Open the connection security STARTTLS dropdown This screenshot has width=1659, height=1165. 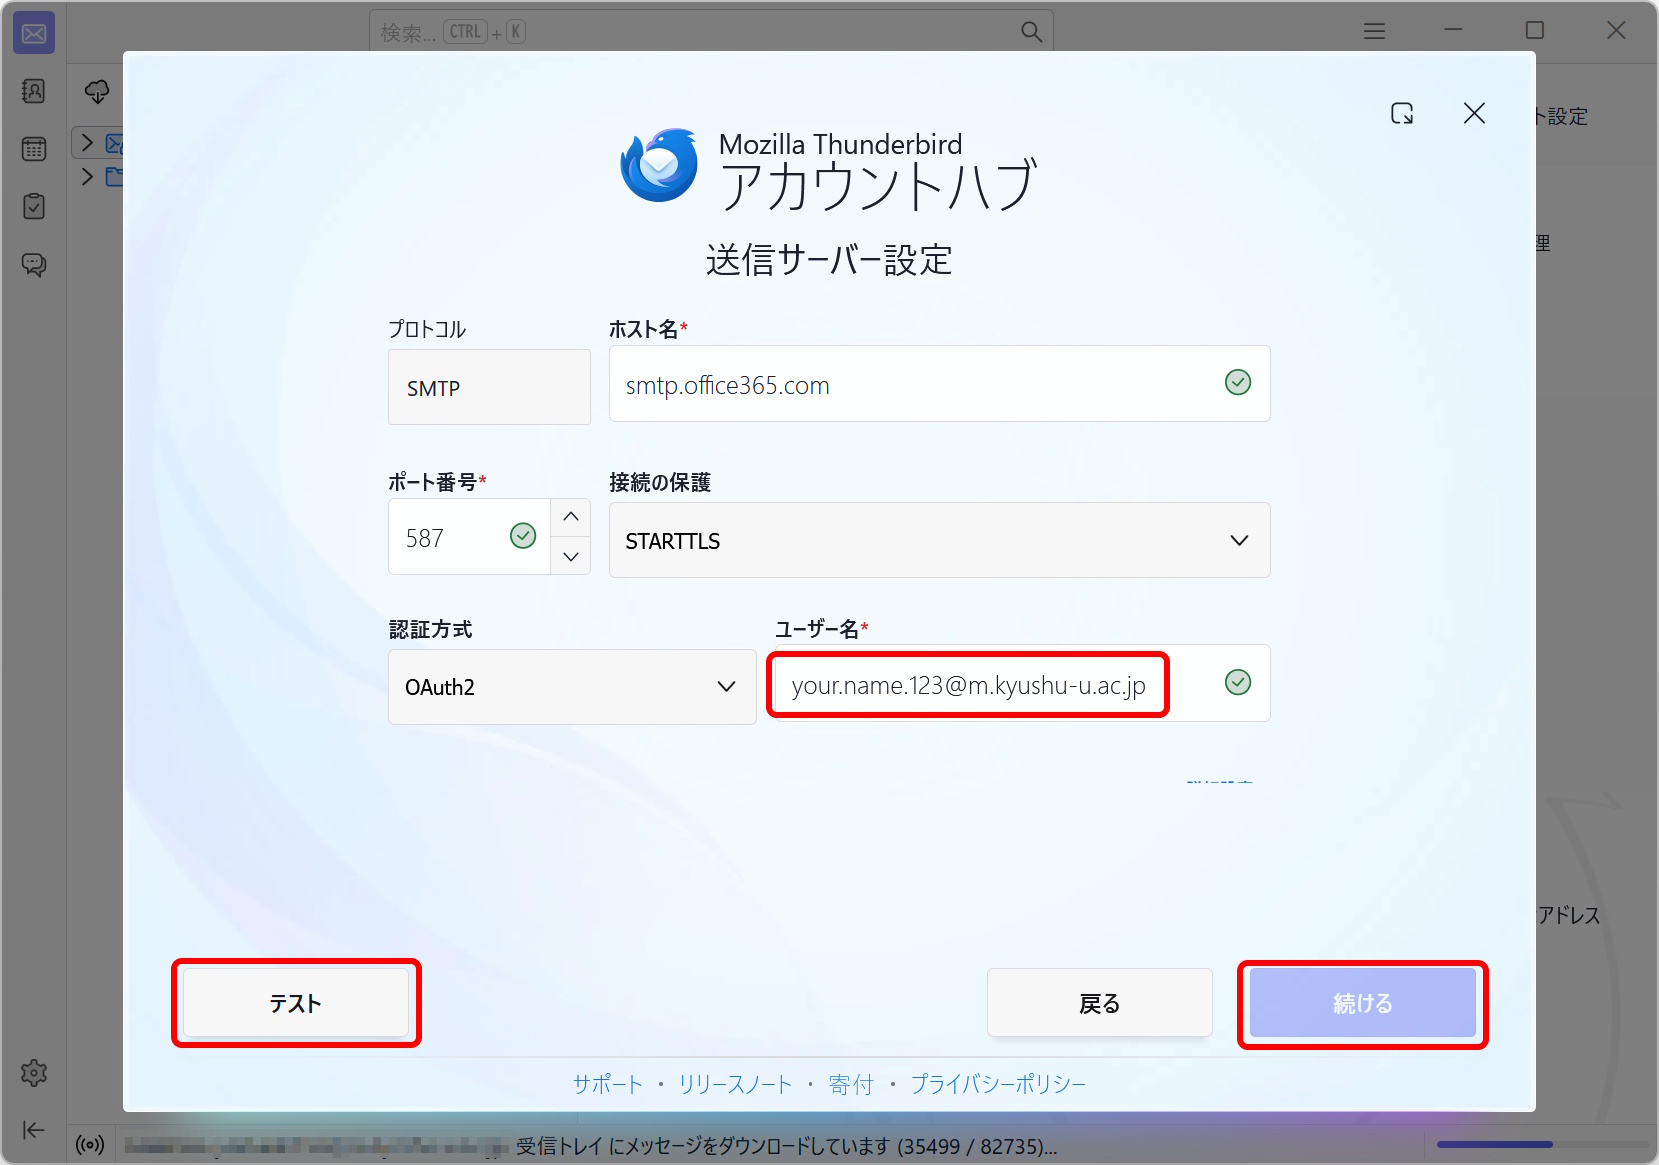(x=940, y=540)
